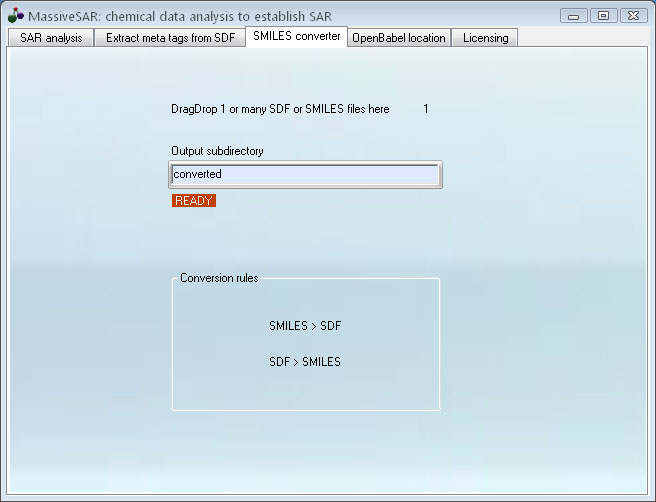656x502 pixels.
Task: Click the Output subdirectory label
Action: (217, 151)
